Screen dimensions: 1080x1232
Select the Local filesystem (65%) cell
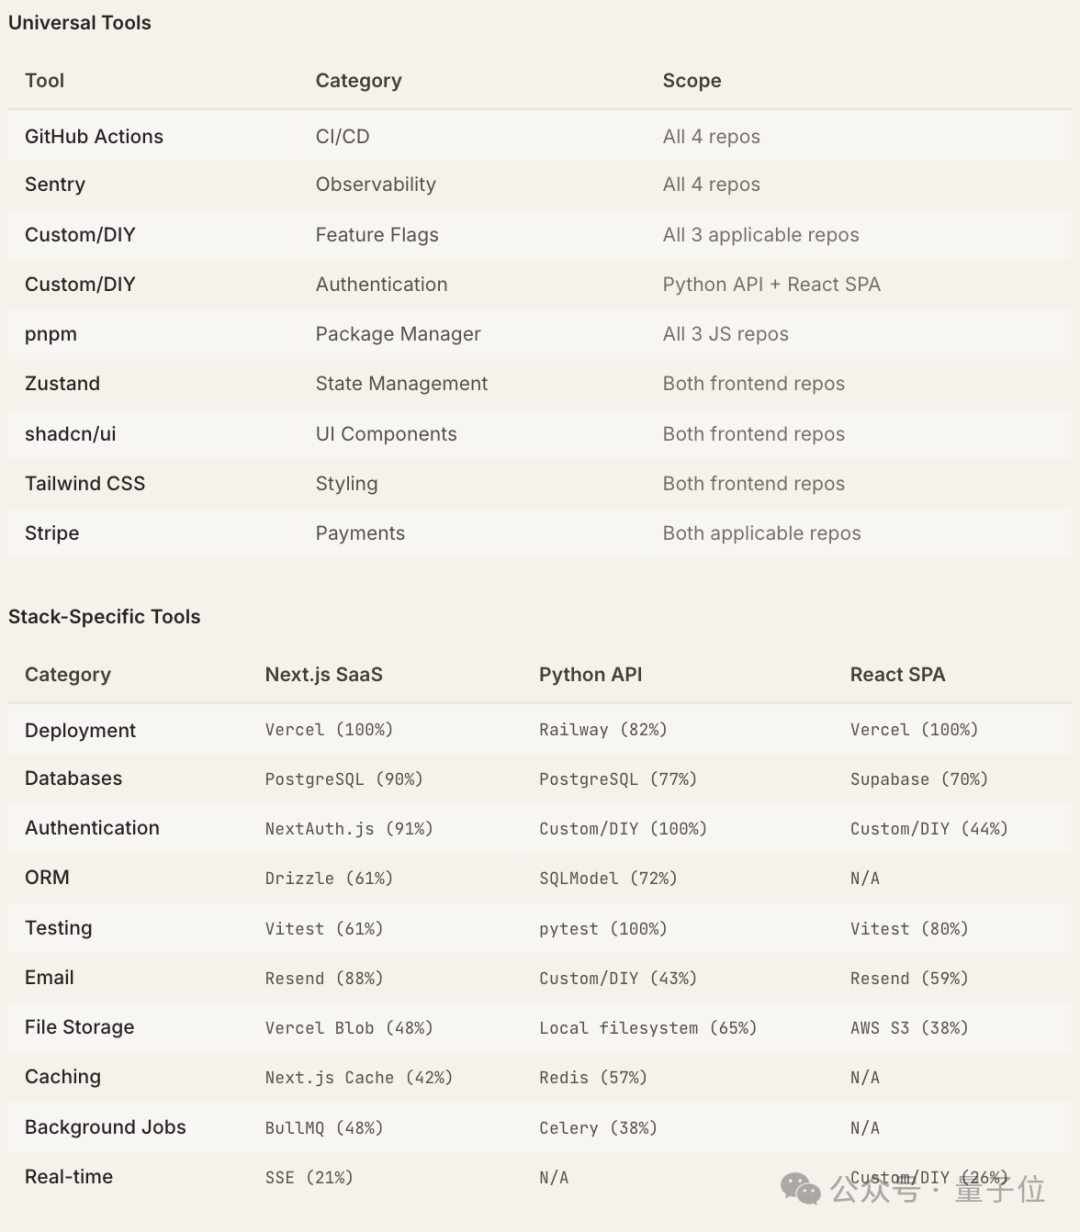coord(648,1028)
